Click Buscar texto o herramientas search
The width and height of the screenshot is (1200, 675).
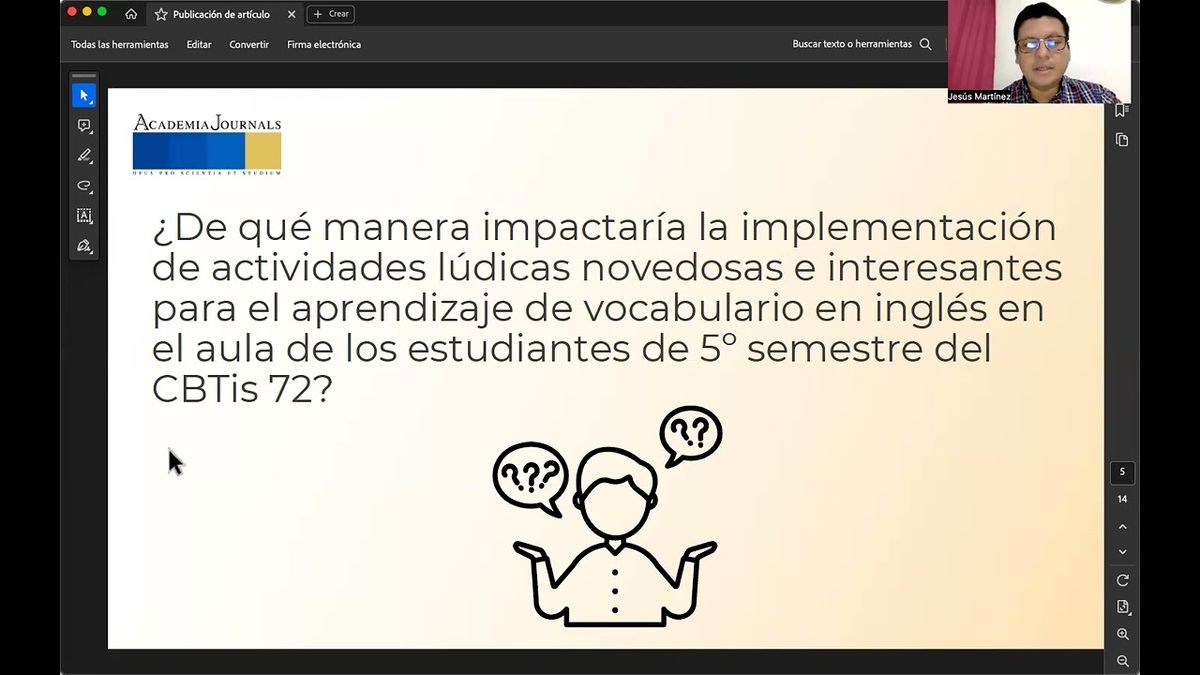tap(852, 45)
